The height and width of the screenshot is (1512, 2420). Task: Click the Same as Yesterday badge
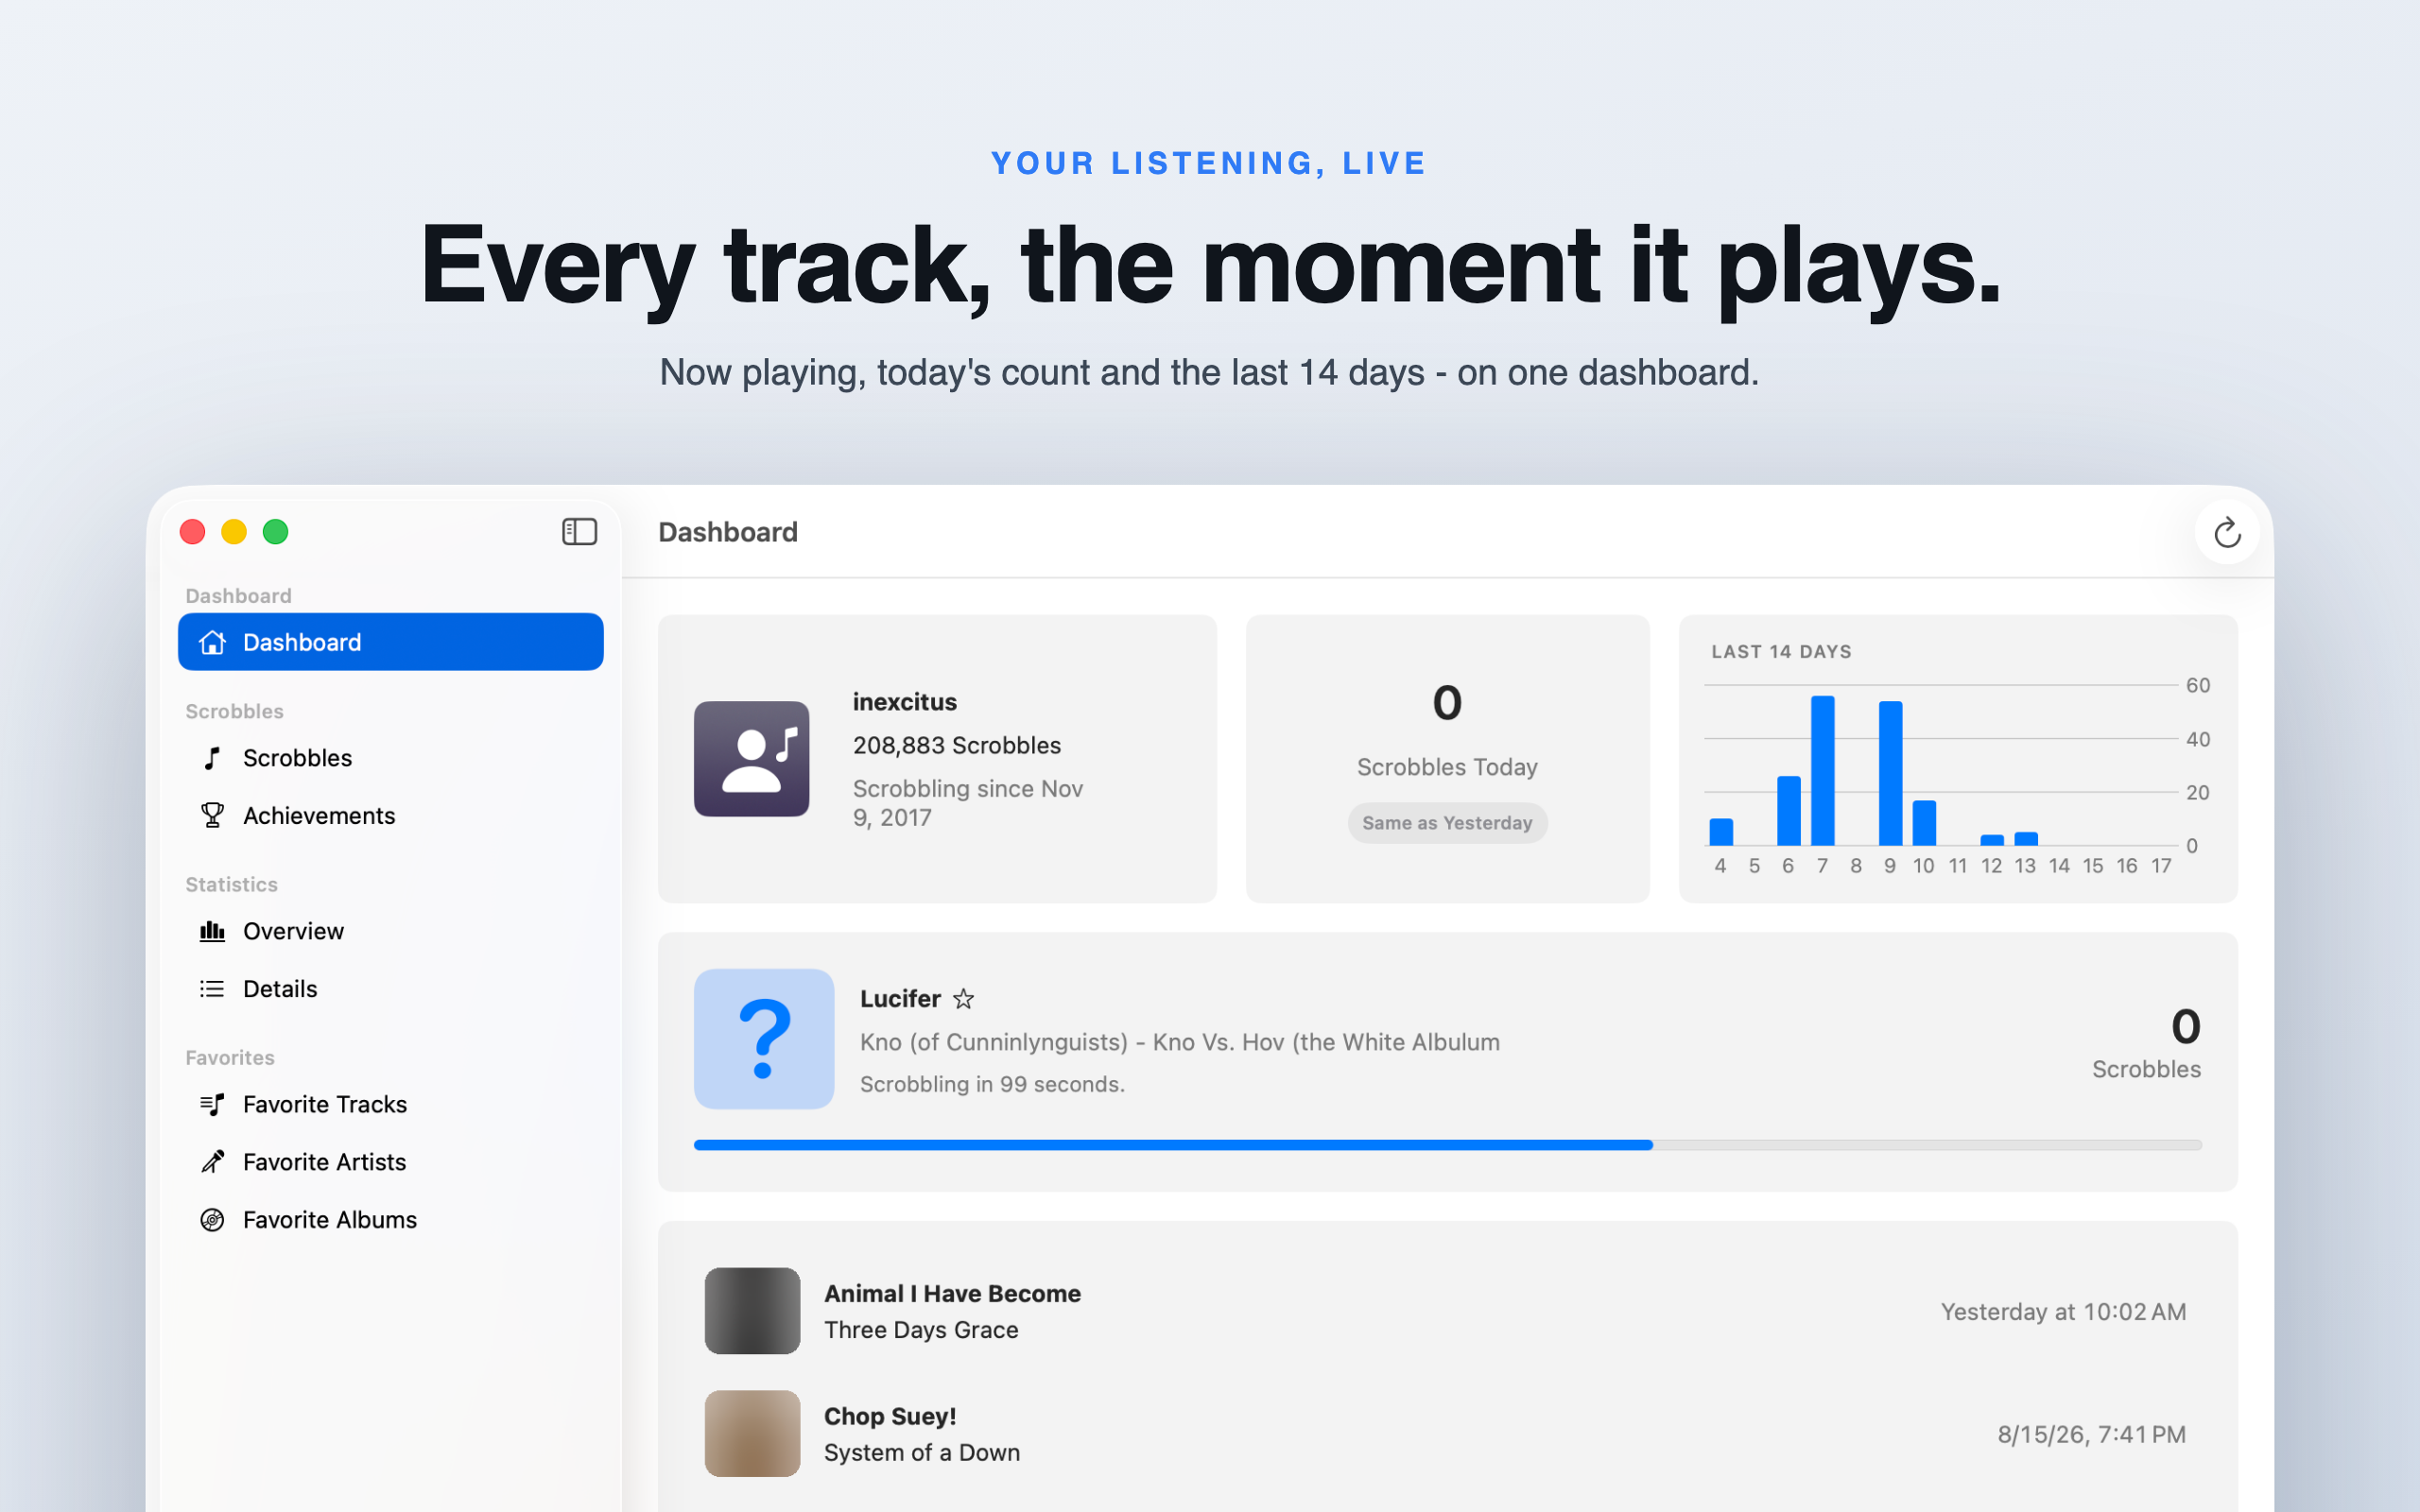1447,823
